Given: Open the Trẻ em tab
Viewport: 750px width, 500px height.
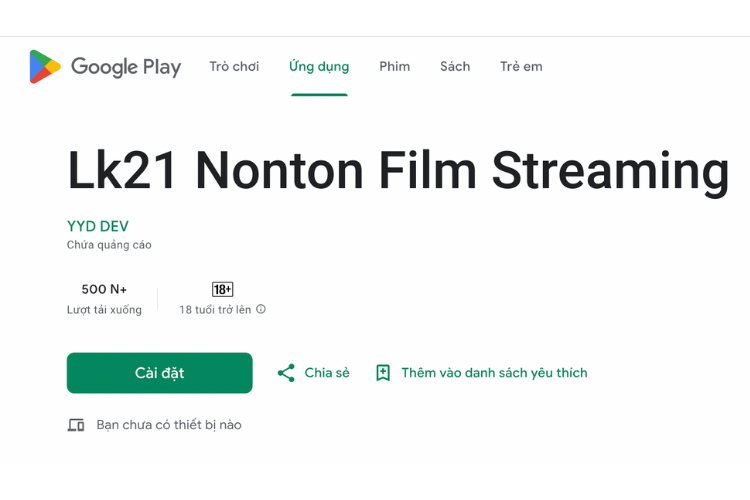Looking at the screenshot, I should click(x=521, y=67).
